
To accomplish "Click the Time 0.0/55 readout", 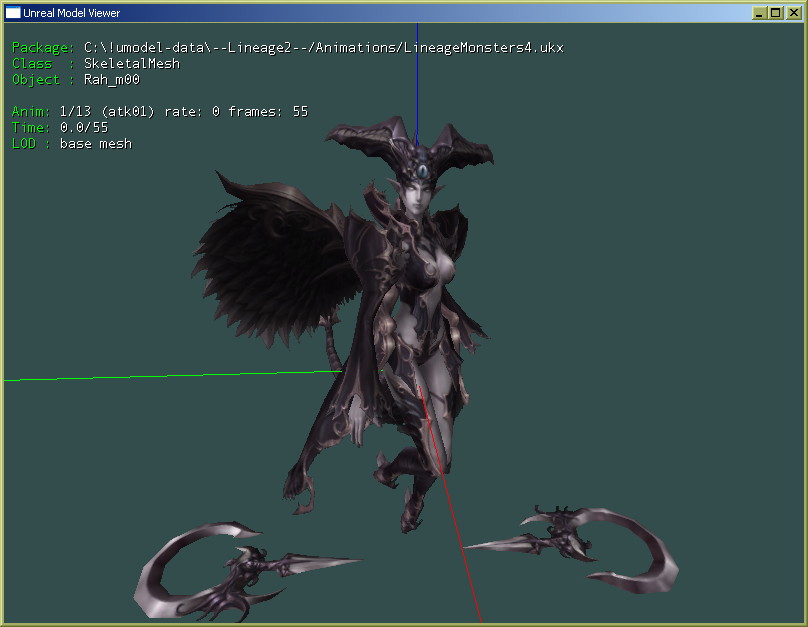I will (x=60, y=128).
